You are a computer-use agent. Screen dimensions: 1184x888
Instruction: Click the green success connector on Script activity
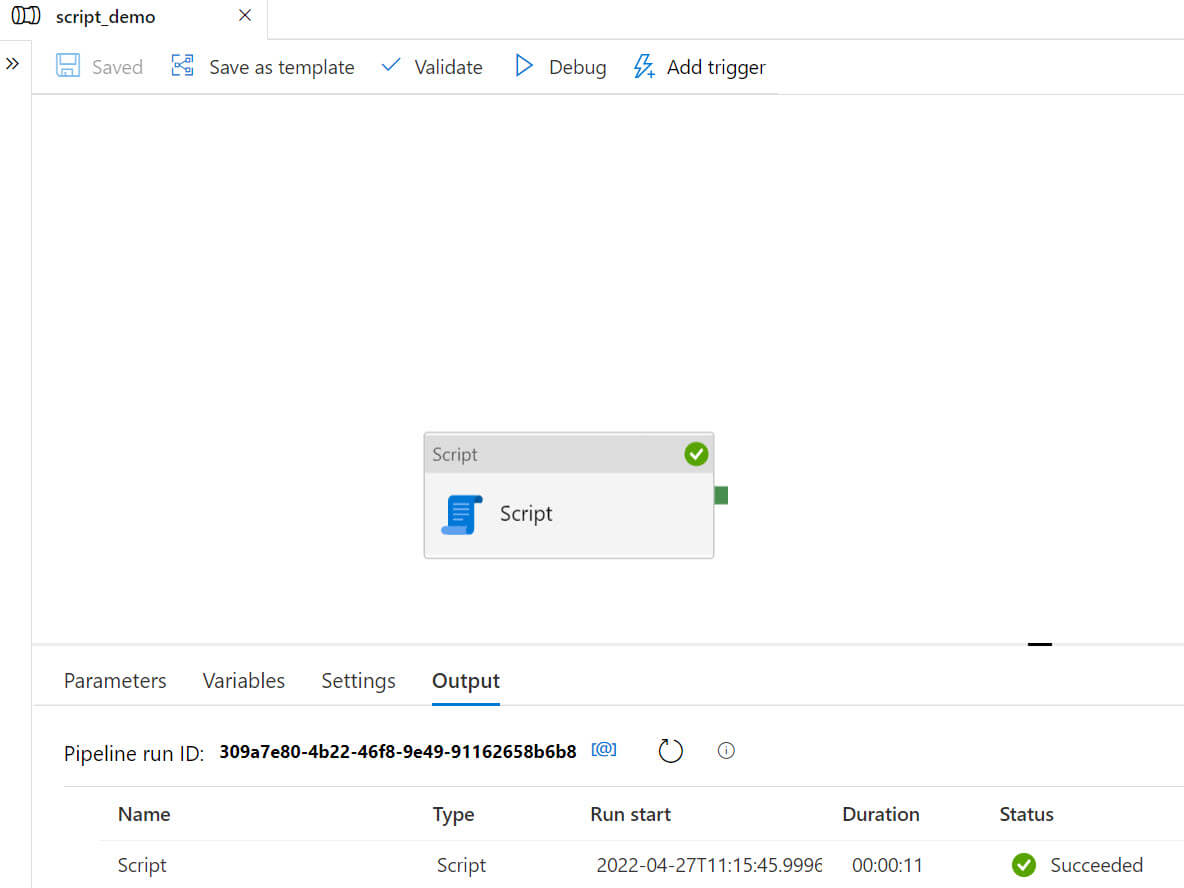(x=721, y=495)
